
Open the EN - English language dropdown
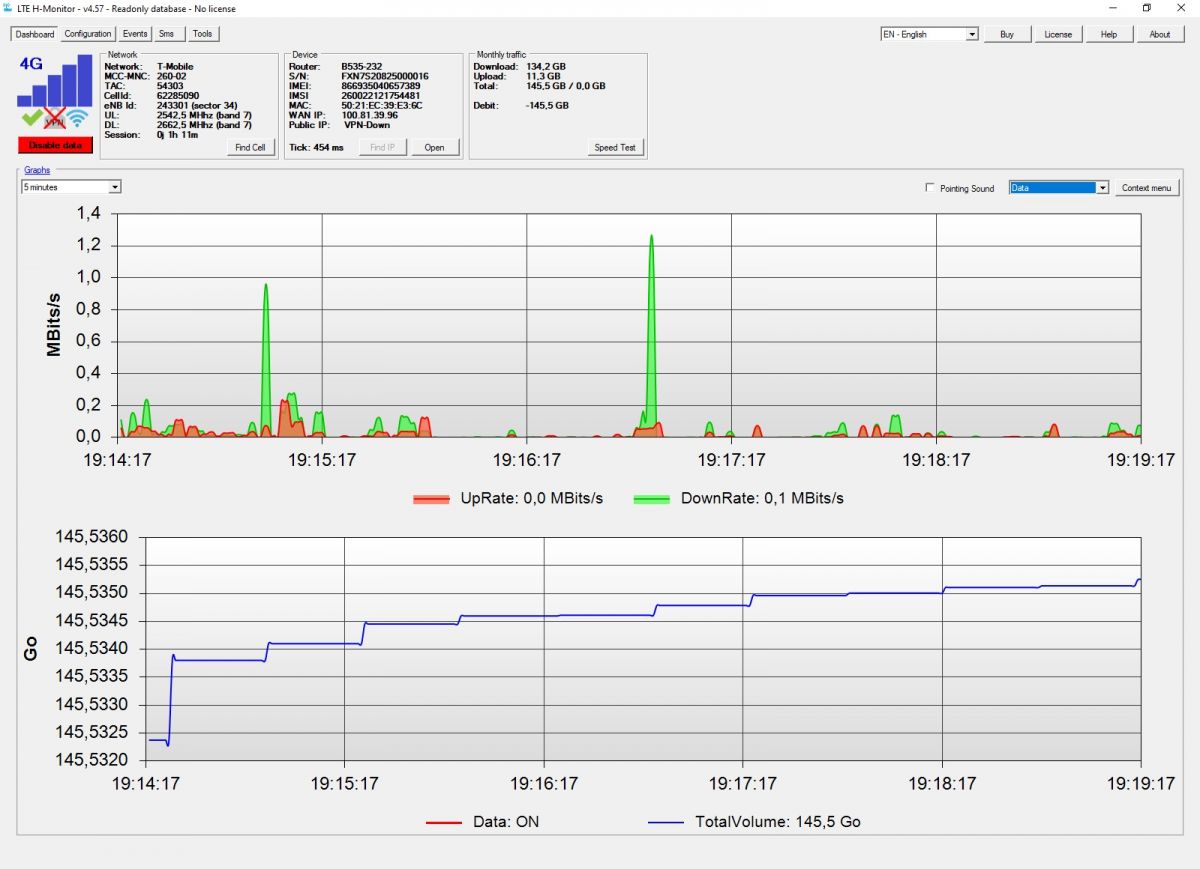(x=929, y=34)
